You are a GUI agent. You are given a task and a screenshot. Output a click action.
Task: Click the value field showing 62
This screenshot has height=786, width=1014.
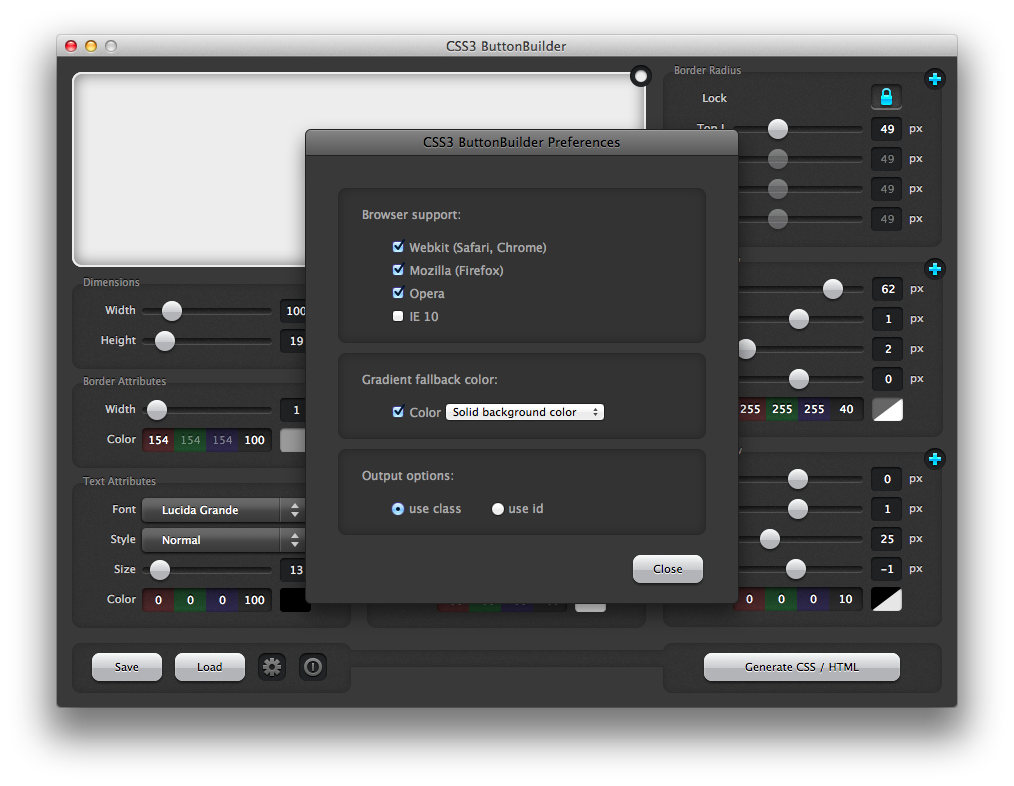pyautogui.click(x=887, y=289)
